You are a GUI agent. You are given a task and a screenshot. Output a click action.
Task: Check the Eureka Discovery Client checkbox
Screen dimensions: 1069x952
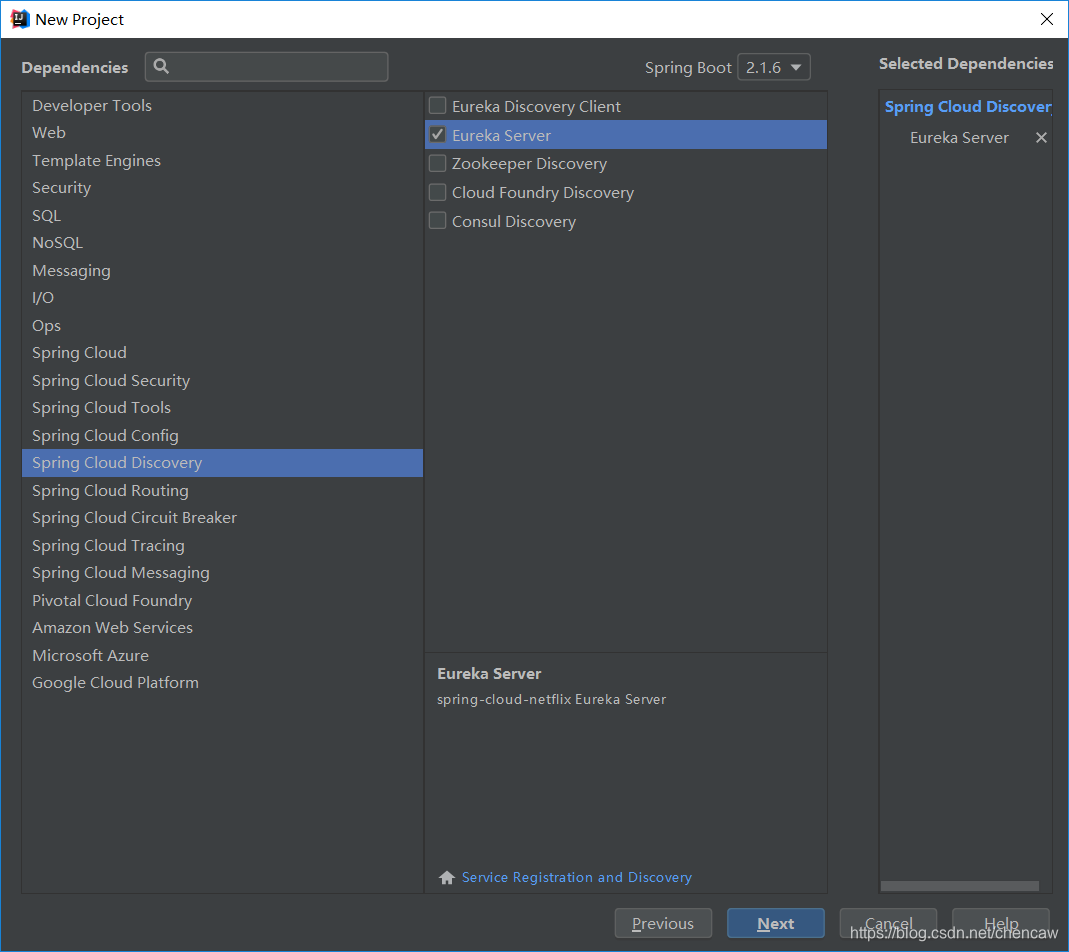coord(438,106)
